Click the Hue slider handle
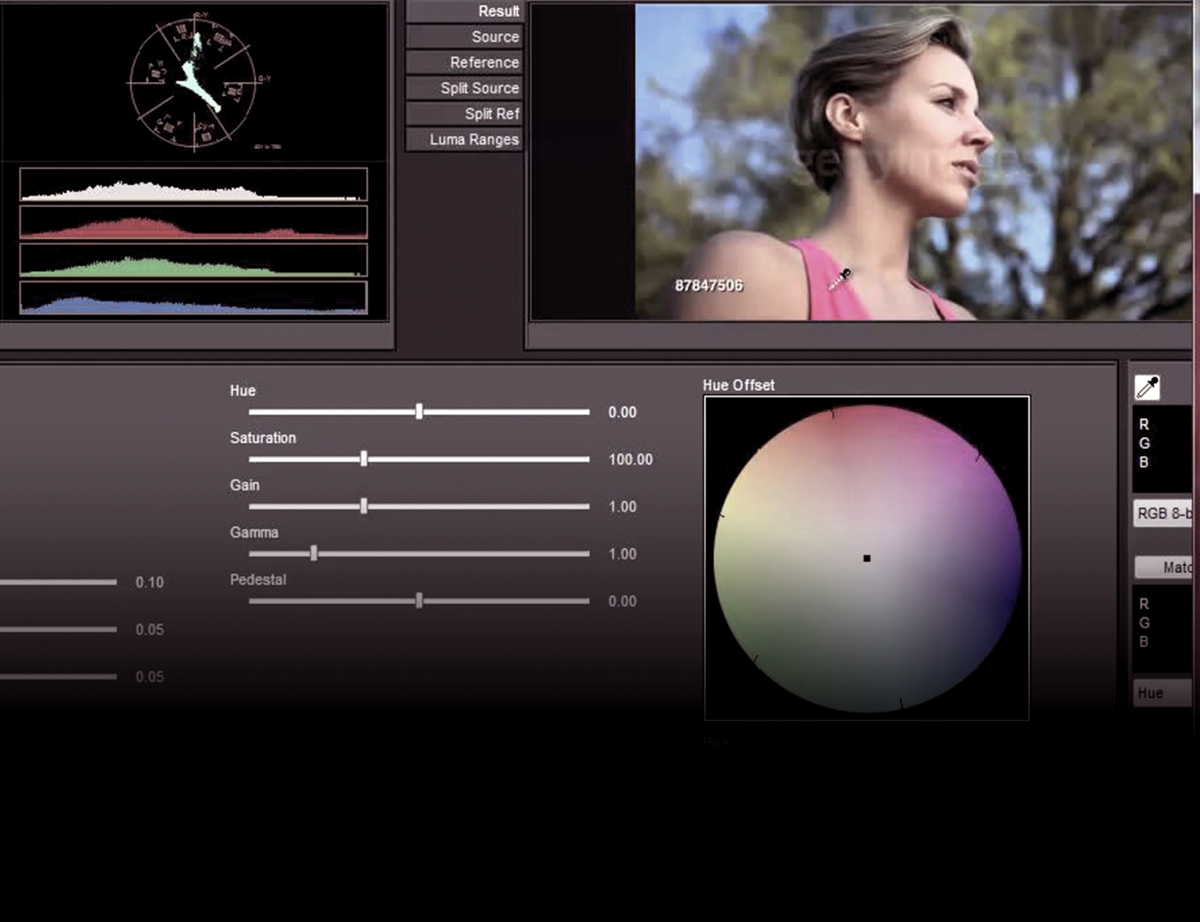Screen dimensions: 1200x922 click(x=419, y=412)
